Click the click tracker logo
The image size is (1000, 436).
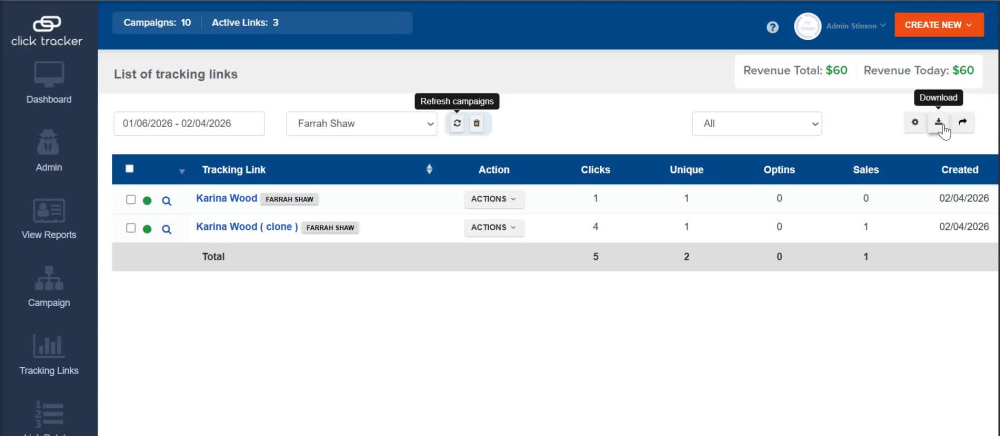(x=47, y=30)
